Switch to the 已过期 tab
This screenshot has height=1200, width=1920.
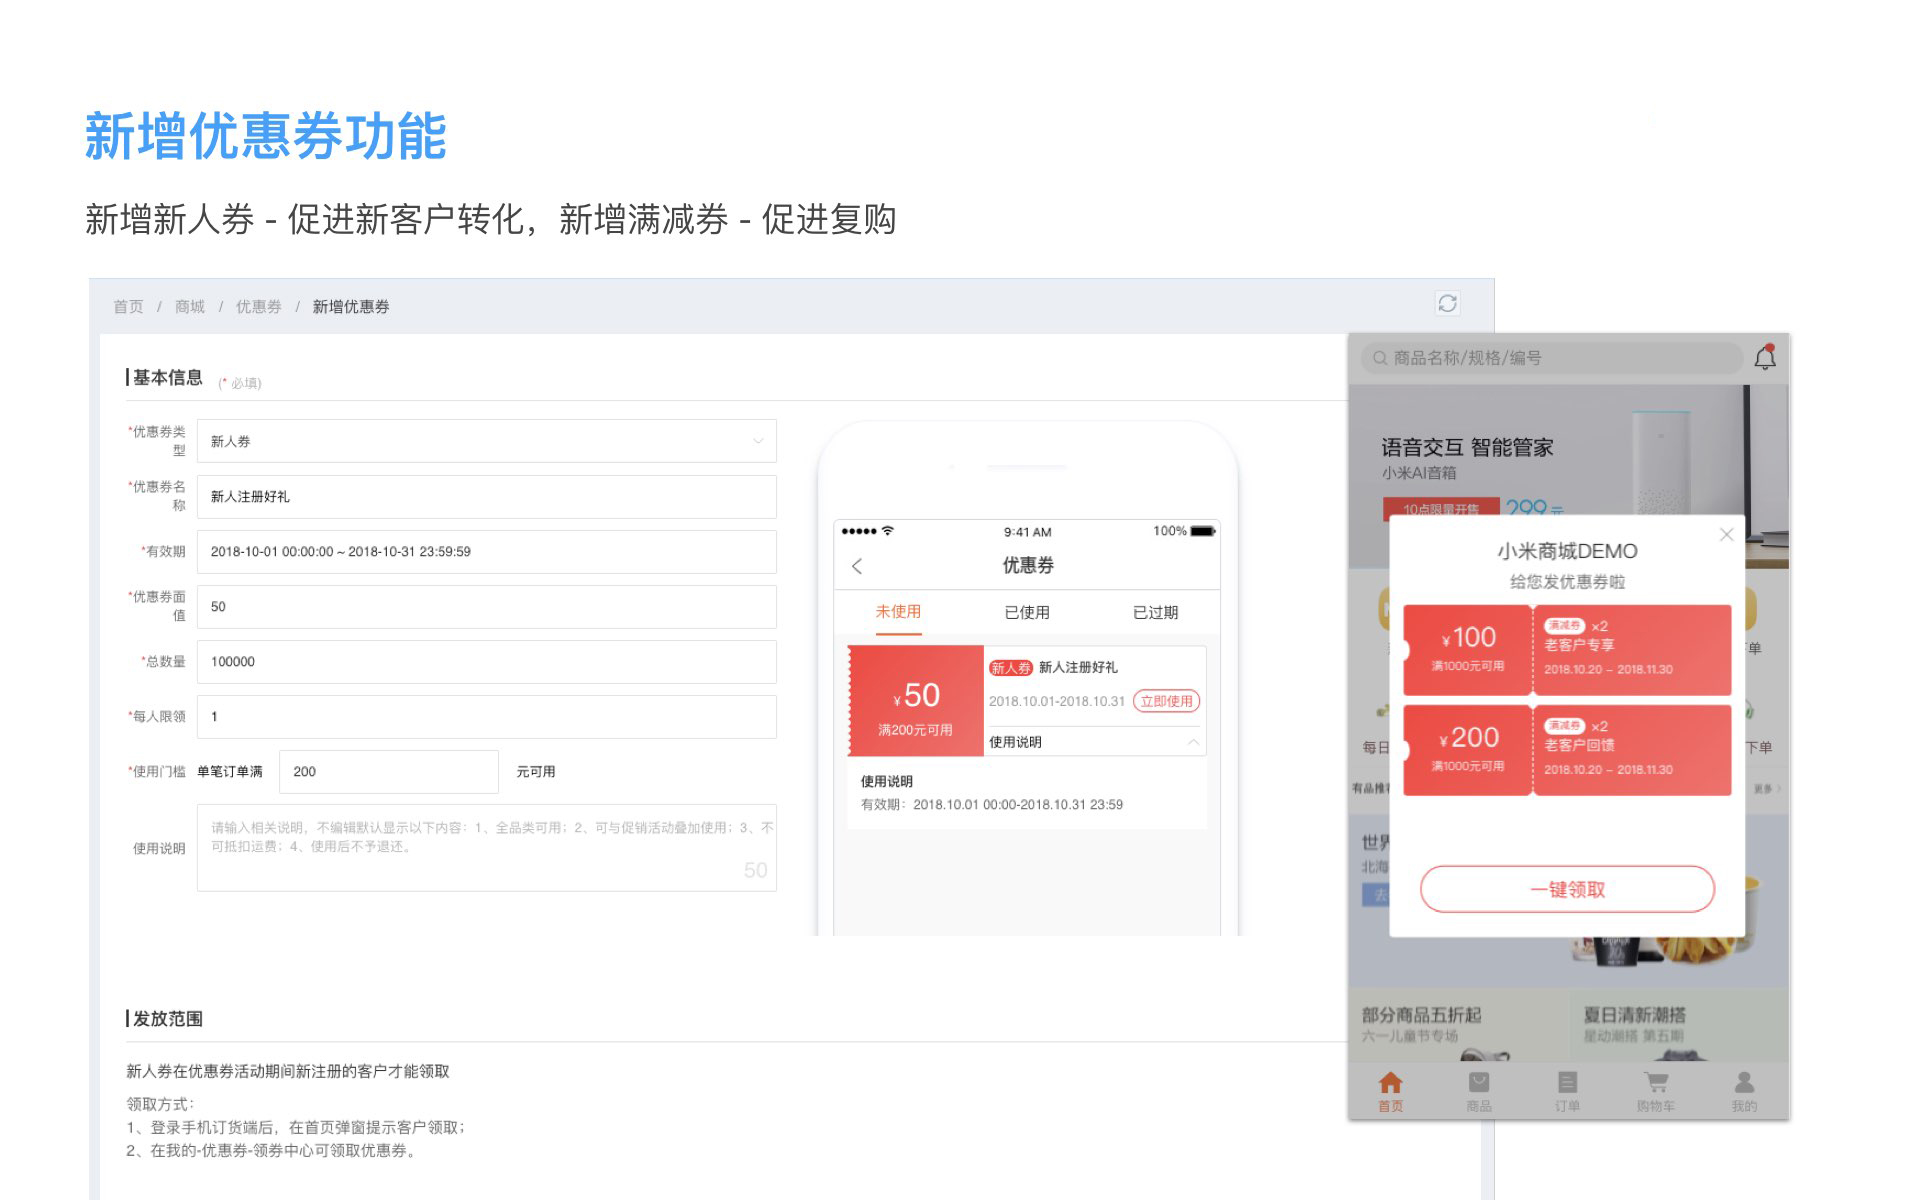tap(1155, 612)
